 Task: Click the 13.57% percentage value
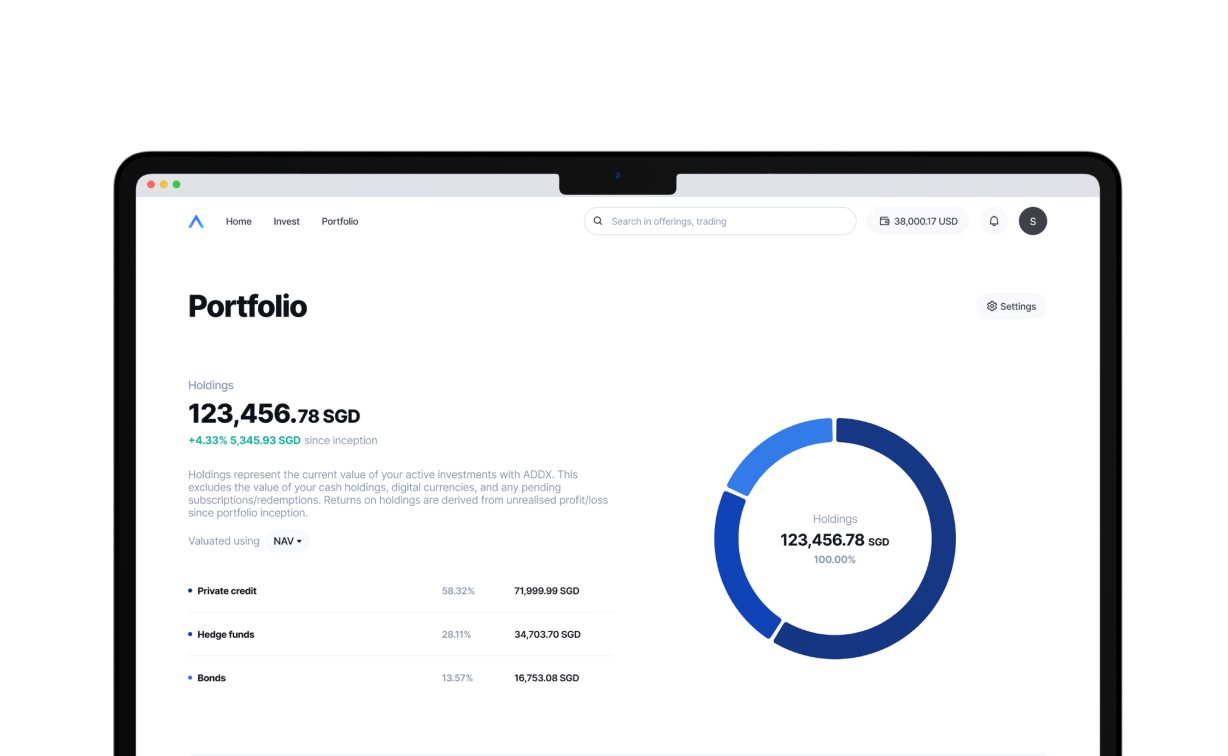tap(457, 678)
